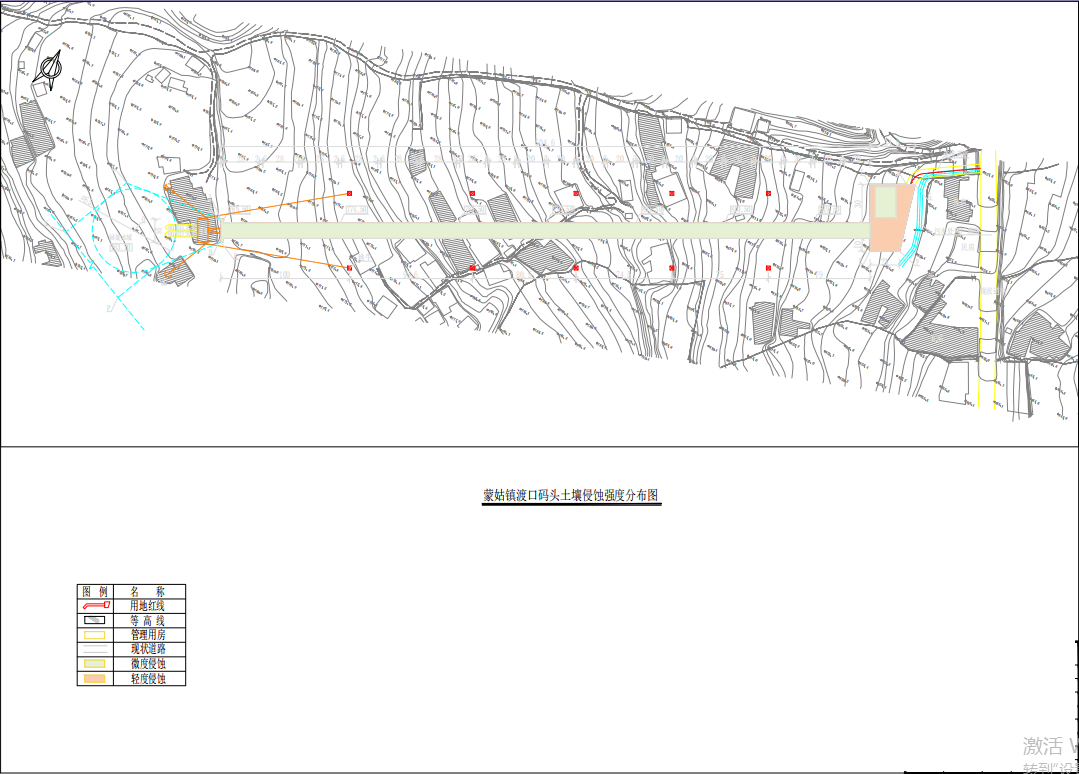The image size is (1079, 774).
Task: Click the north arrow compass symbol
Action: point(50,70)
